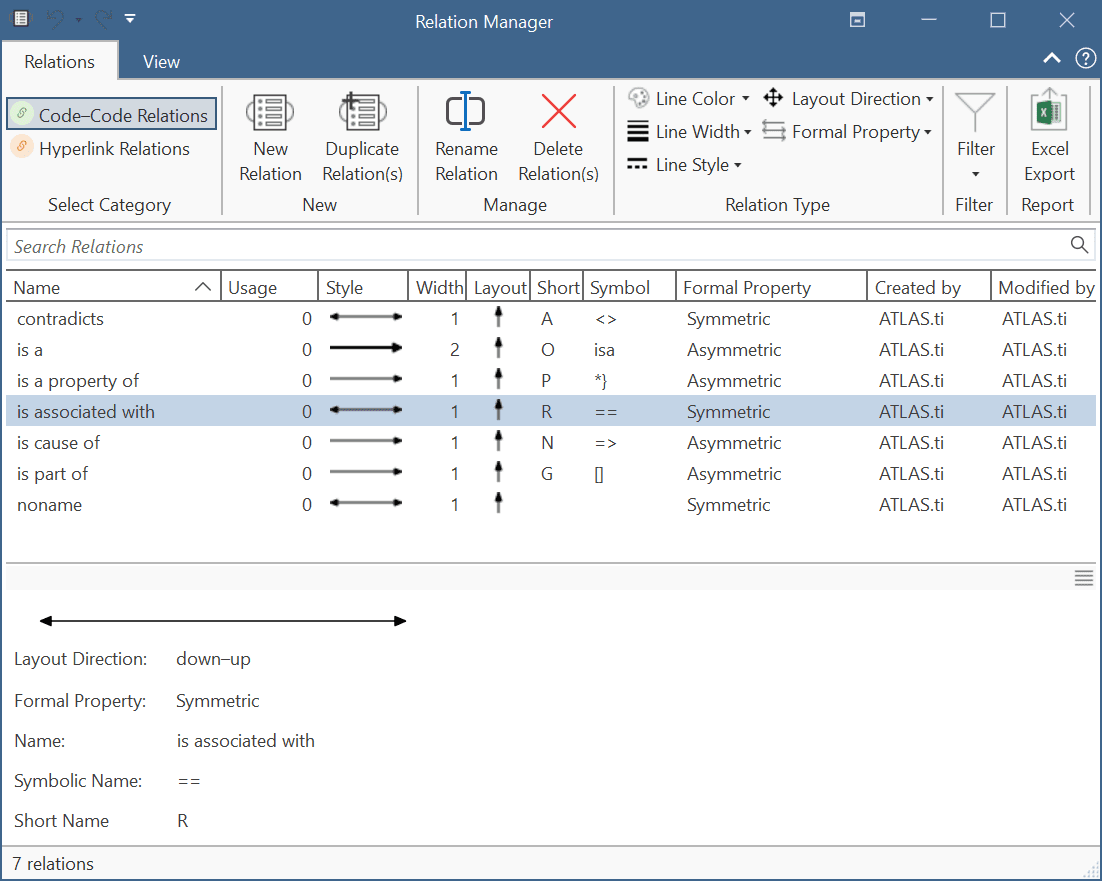The width and height of the screenshot is (1102, 881).
Task: Click the panel options hamburger icon
Action: click(x=1084, y=577)
